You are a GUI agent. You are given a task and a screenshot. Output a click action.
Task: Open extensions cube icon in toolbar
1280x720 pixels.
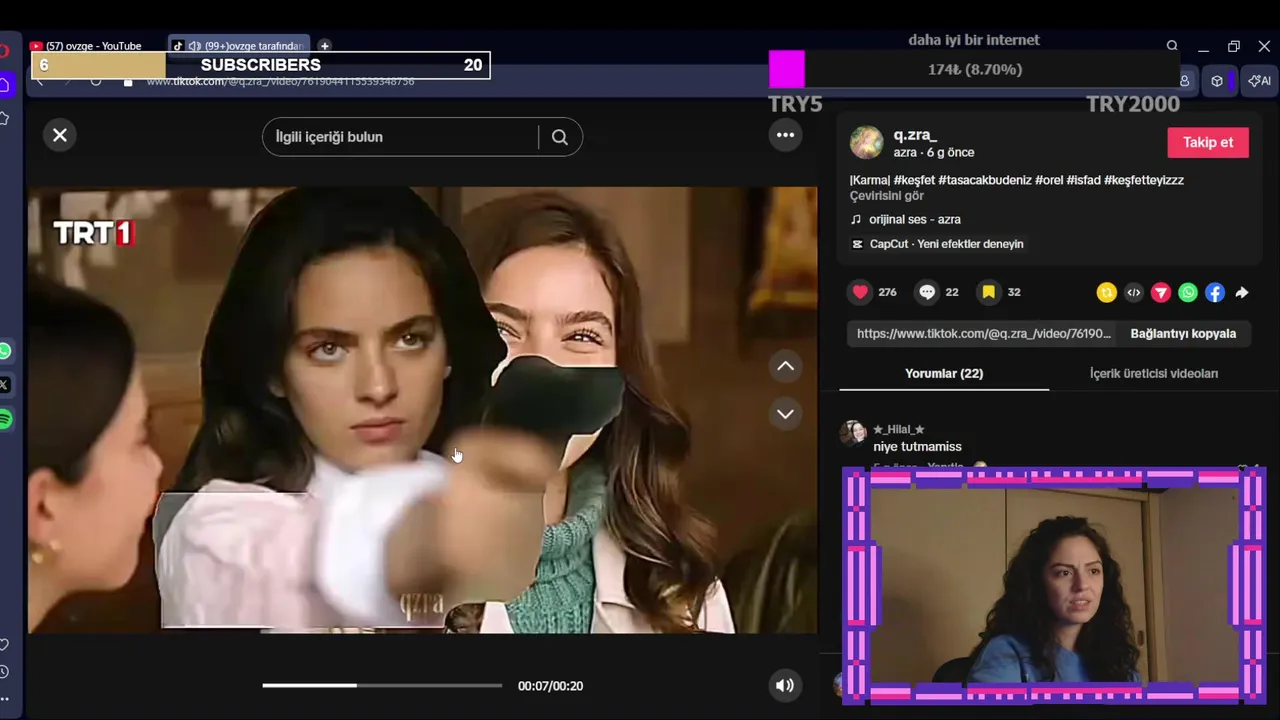pos(1217,81)
